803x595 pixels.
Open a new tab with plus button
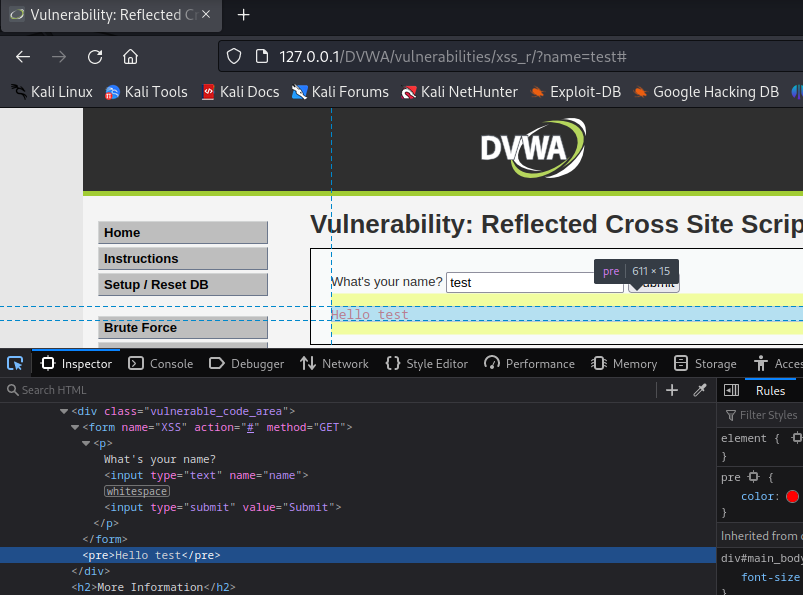coord(244,15)
